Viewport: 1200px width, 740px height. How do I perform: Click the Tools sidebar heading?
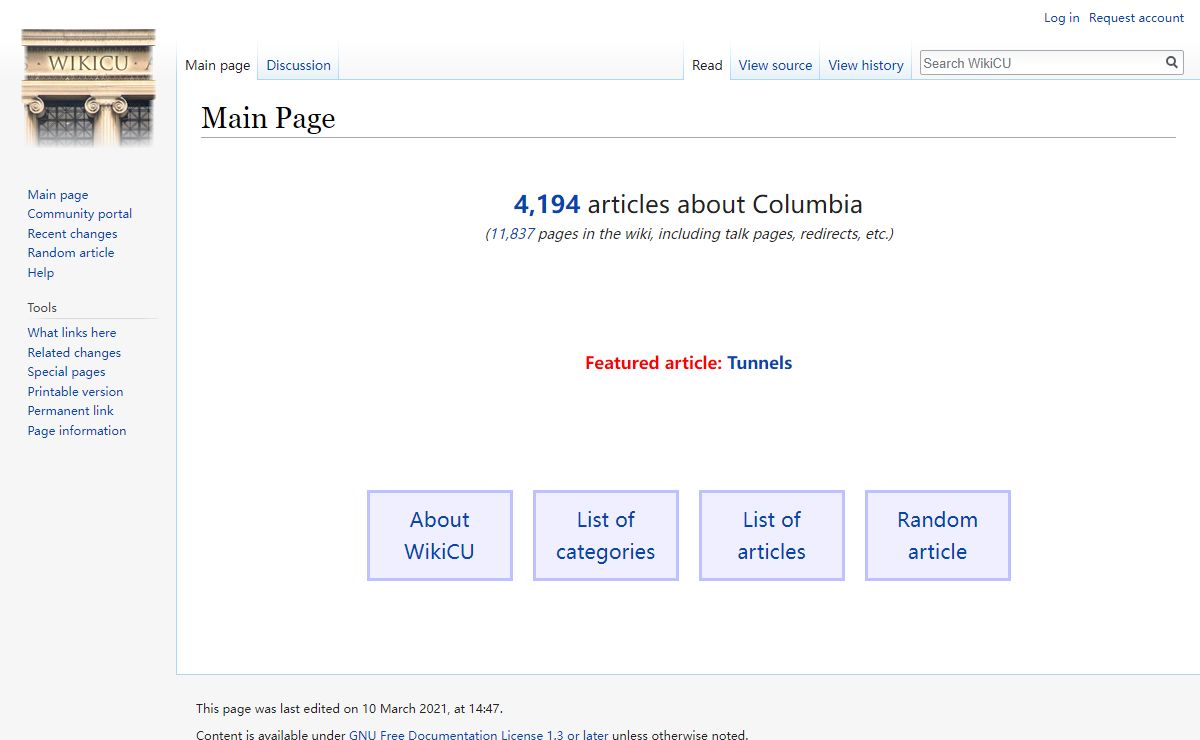42,308
